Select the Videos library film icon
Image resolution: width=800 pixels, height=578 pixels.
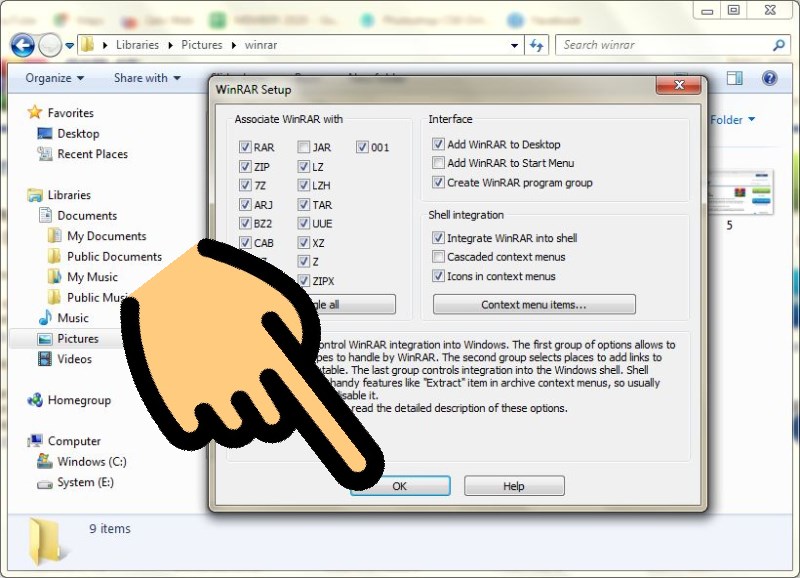click(x=45, y=359)
